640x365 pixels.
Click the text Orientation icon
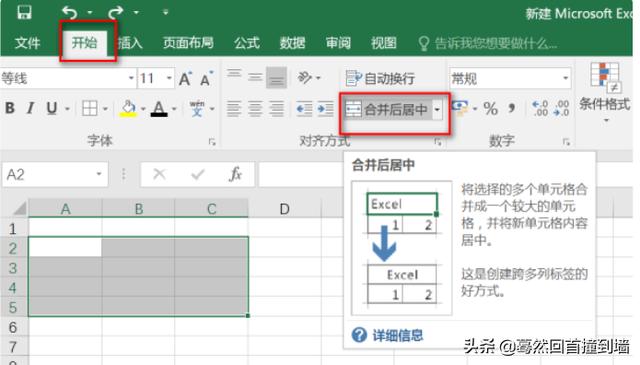[304, 77]
